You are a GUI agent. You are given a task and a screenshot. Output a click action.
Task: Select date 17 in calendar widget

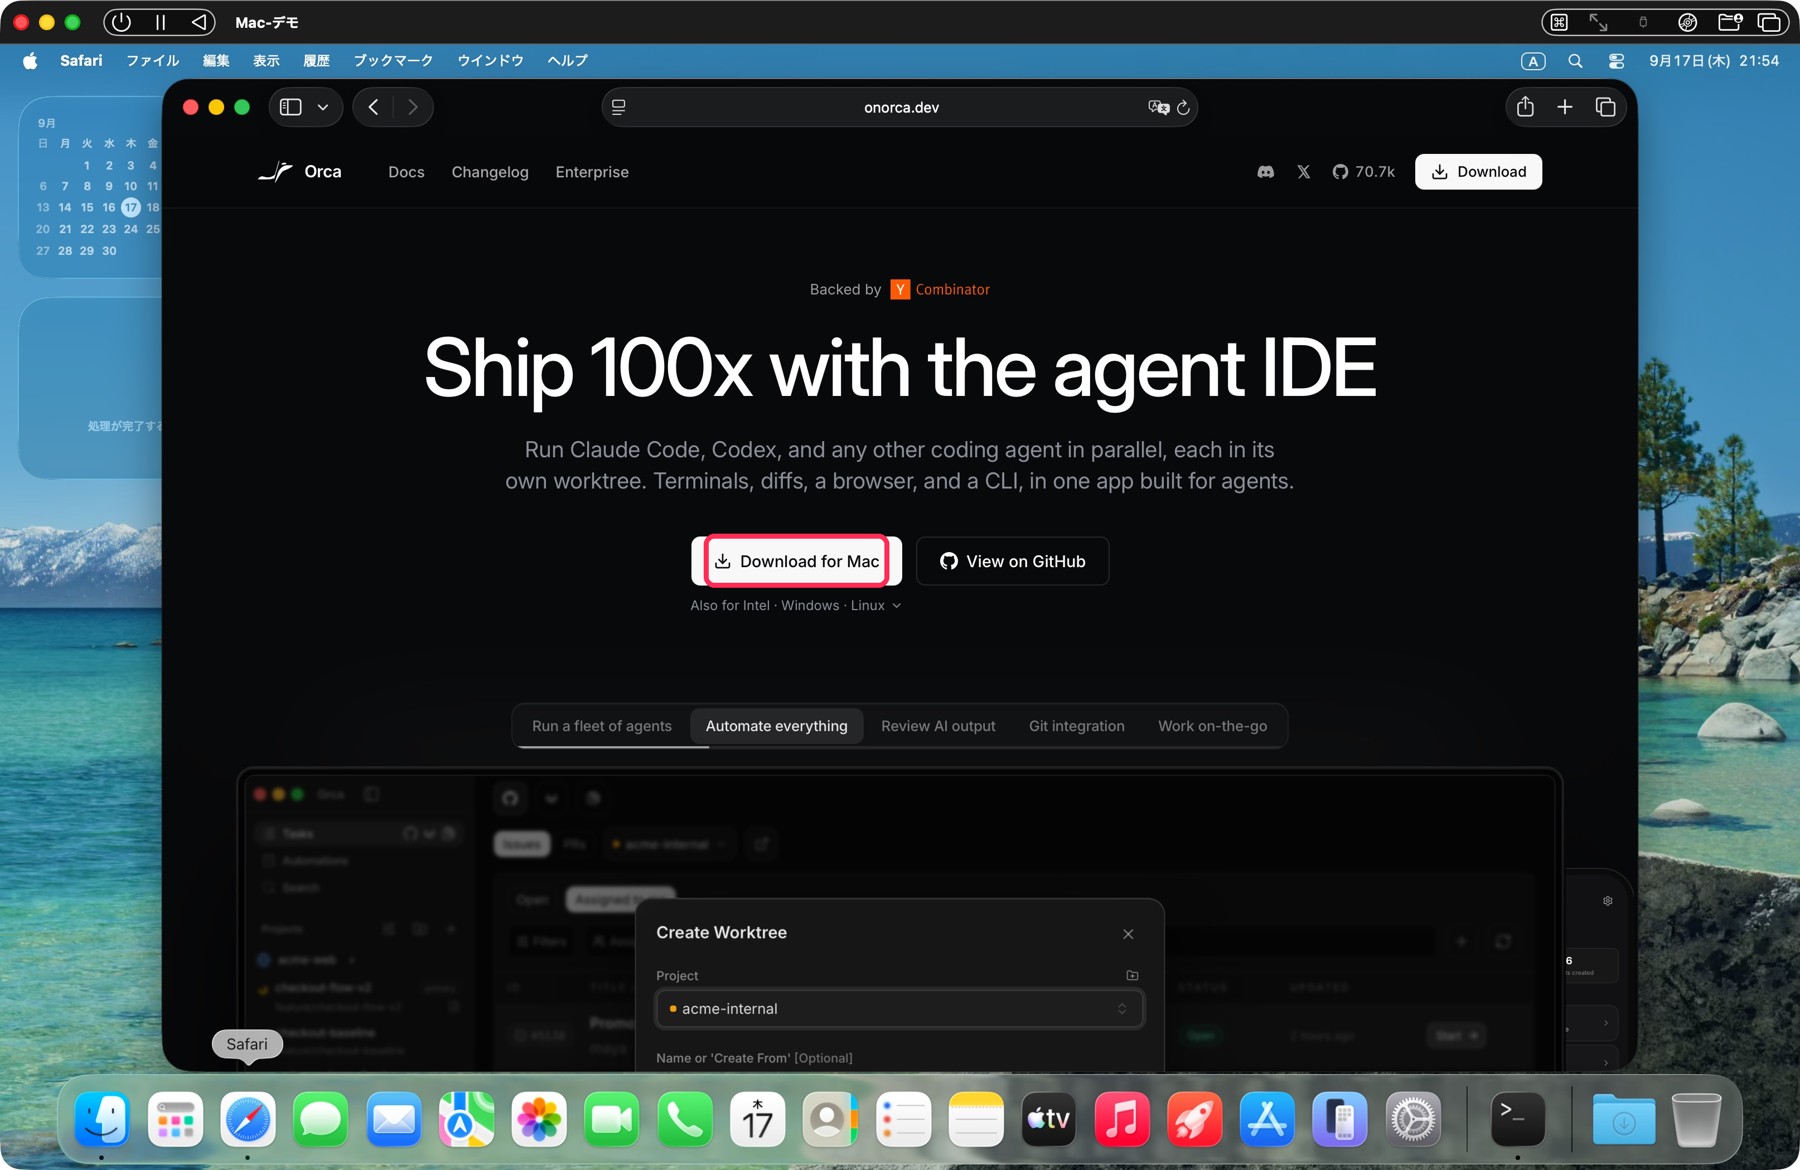click(131, 207)
